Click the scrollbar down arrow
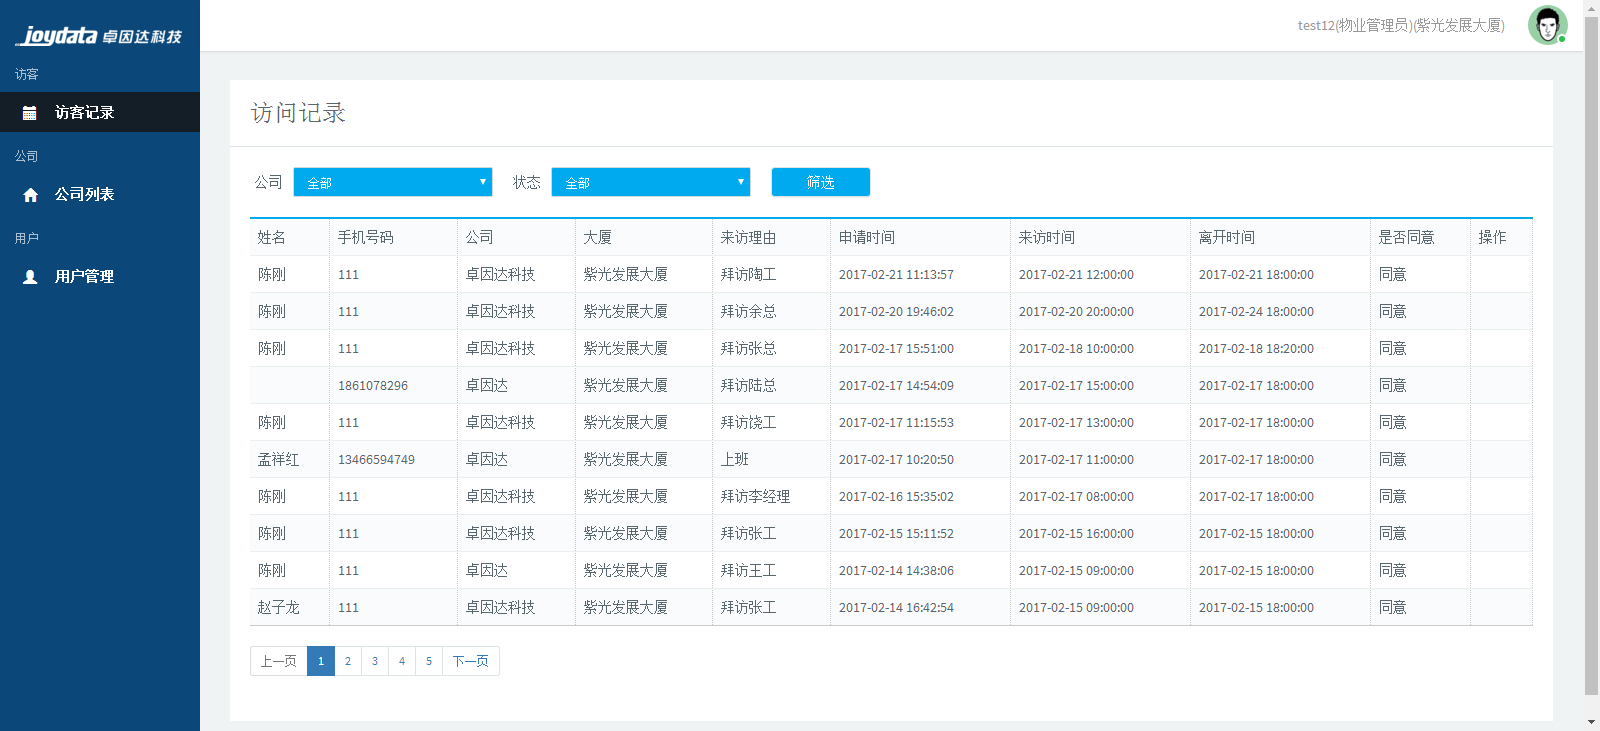This screenshot has width=1600, height=731. 1591,722
